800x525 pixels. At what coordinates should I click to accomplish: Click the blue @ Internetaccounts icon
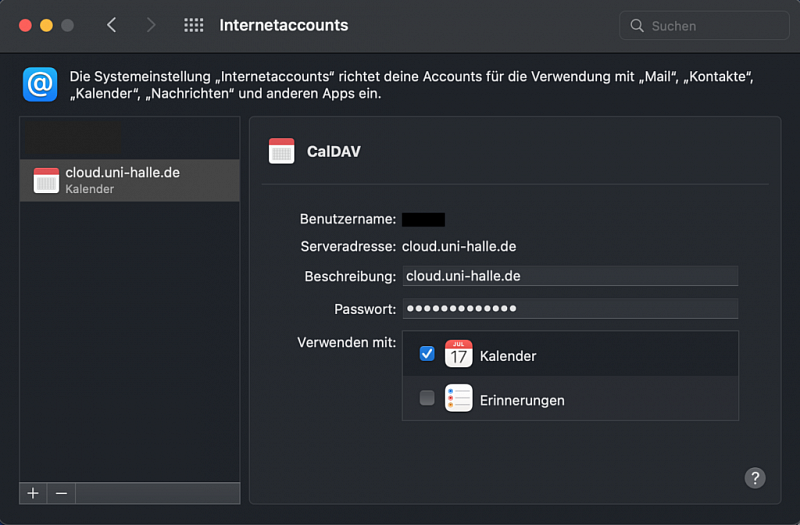40,84
